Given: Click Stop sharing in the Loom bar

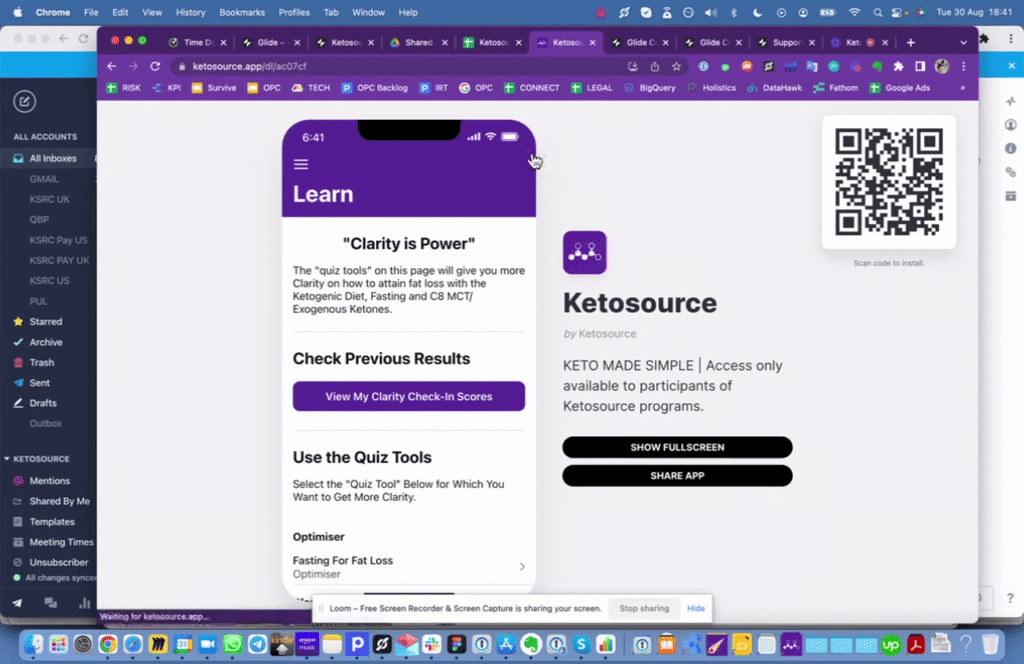Looking at the screenshot, I should tap(644, 609).
